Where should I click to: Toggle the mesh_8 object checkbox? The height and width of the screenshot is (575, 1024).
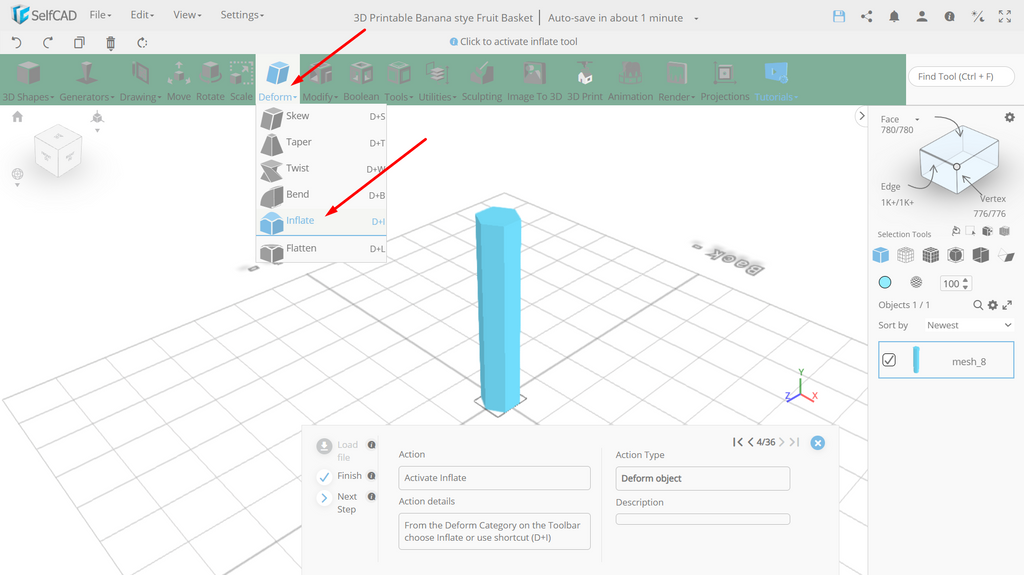point(889,360)
